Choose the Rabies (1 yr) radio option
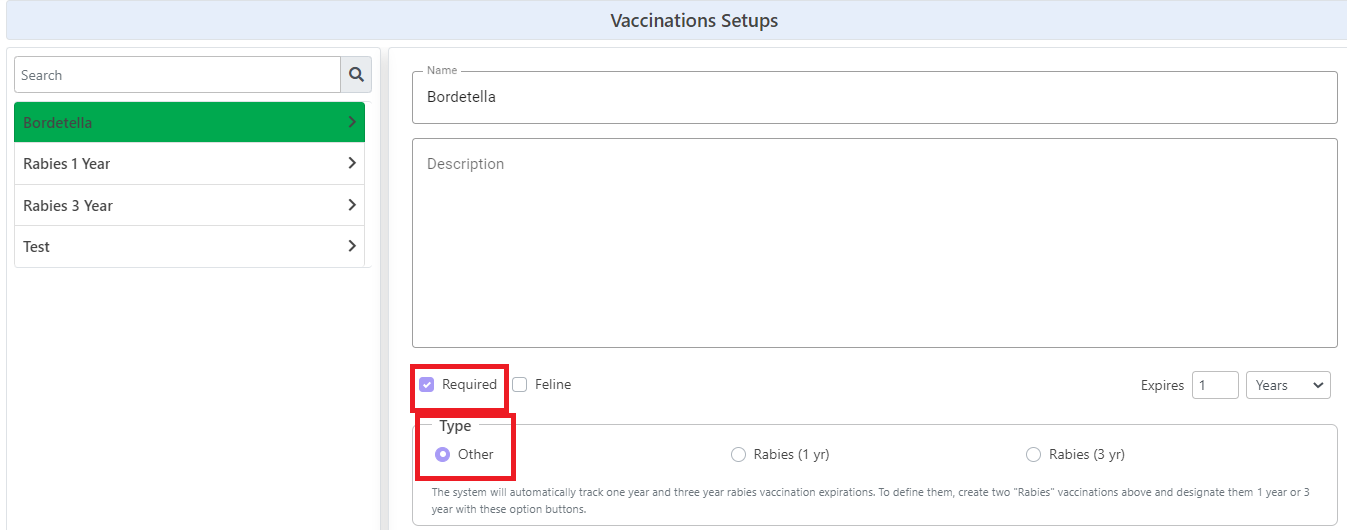This screenshot has width=1347, height=530. tap(738, 454)
